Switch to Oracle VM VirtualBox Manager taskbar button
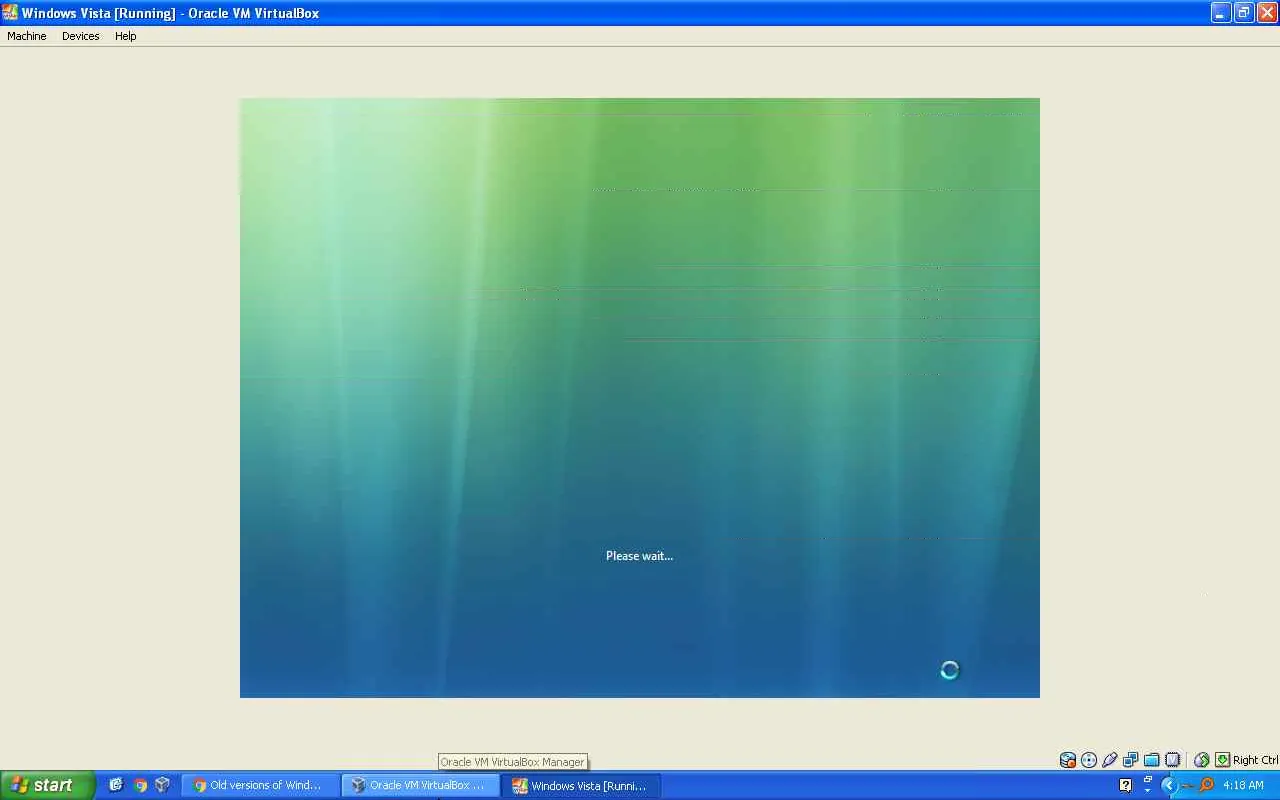The height and width of the screenshot is (800, 1280). point(421,786)
